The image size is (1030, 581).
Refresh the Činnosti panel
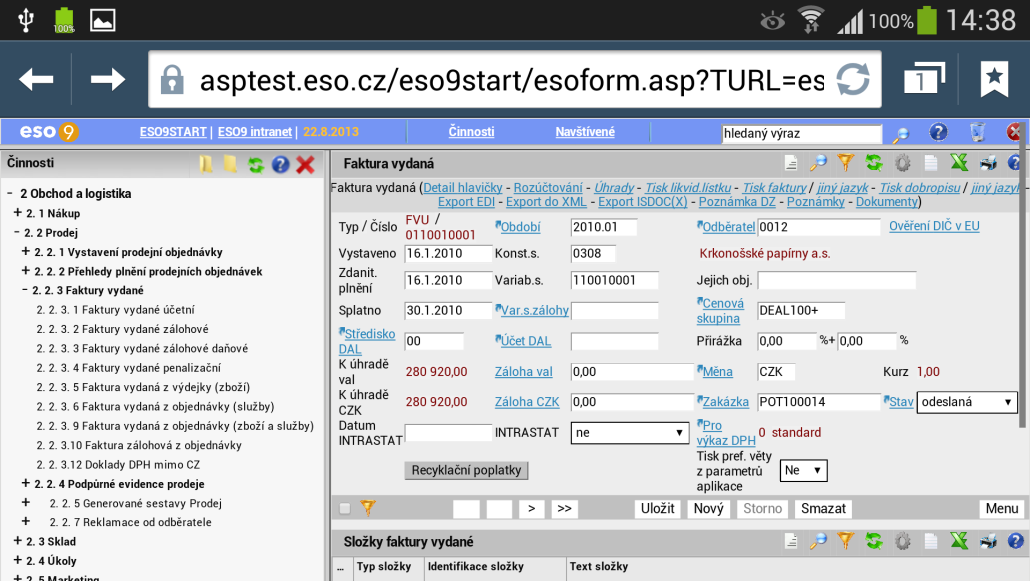tap(256, 165)
